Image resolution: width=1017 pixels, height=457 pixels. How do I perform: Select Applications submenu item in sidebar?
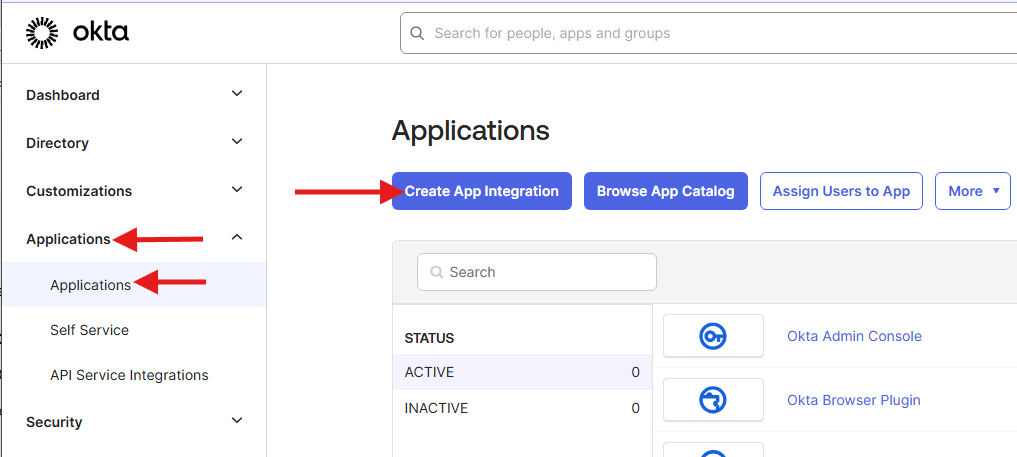pos(90,285)
